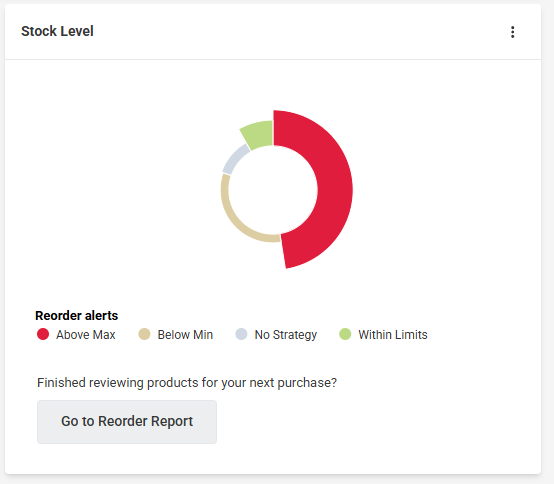
Task: Click the No Strategy legend label
Action: click(x=286, y=335)
